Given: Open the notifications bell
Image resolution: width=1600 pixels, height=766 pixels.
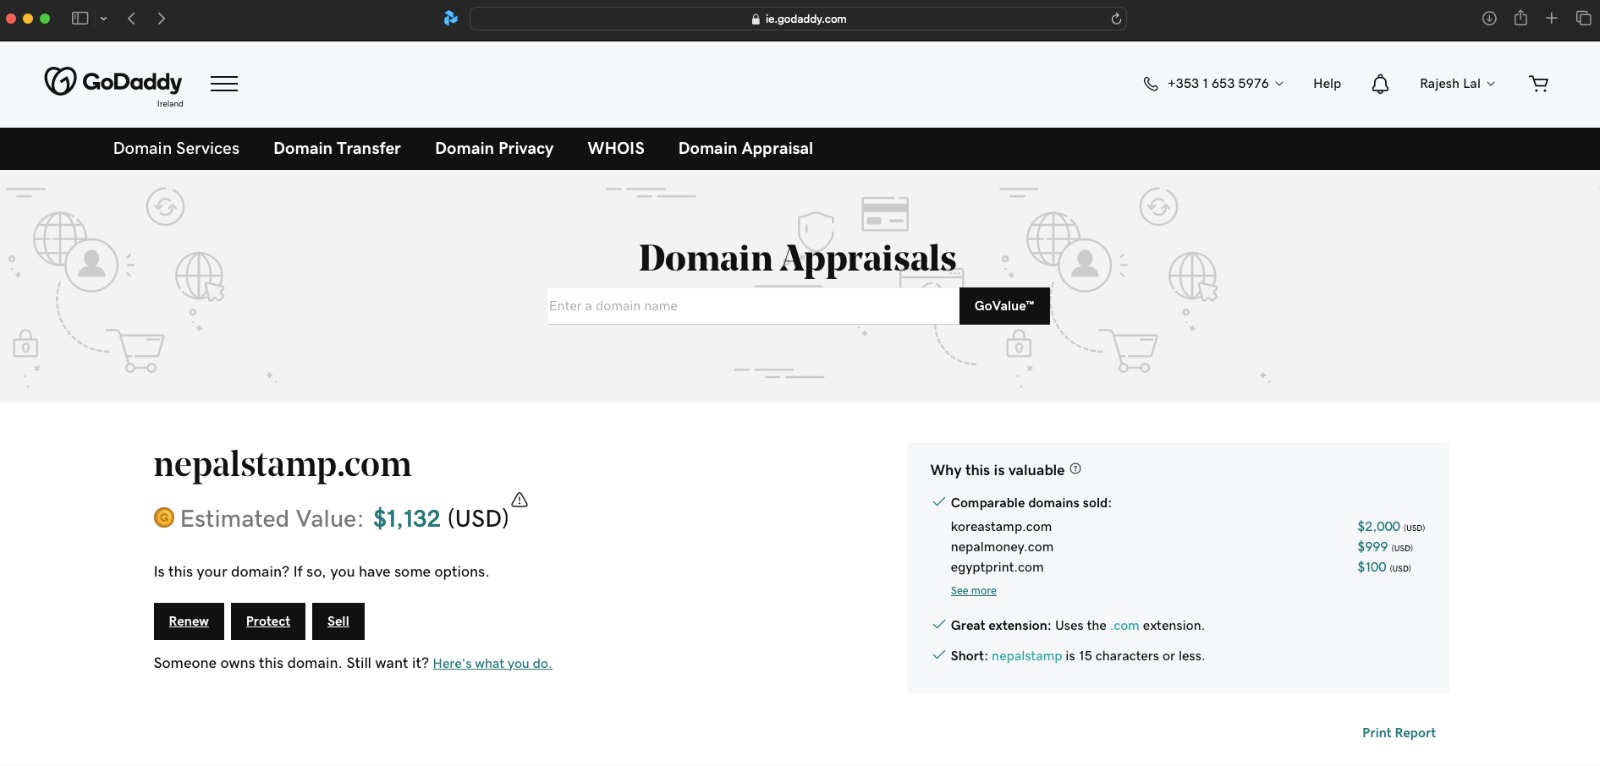Looking at the screenshot, I should (1380, 84).
